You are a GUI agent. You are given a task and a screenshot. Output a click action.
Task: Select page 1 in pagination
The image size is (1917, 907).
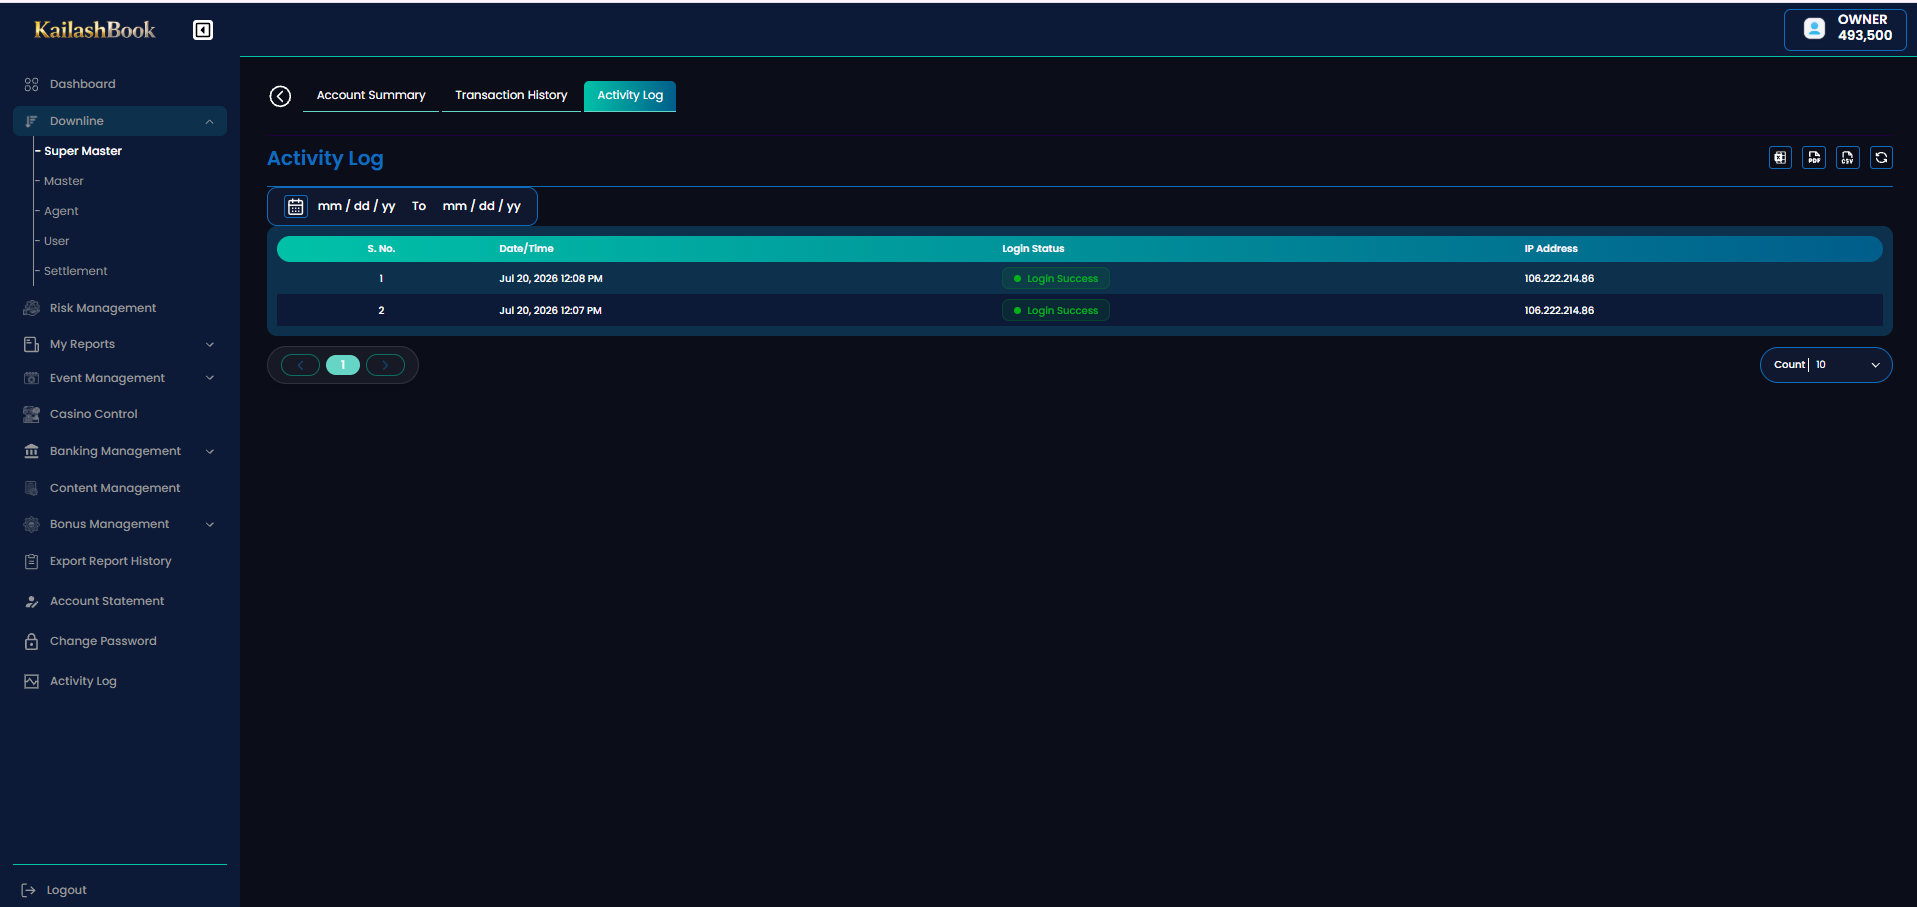click(343, 365)
